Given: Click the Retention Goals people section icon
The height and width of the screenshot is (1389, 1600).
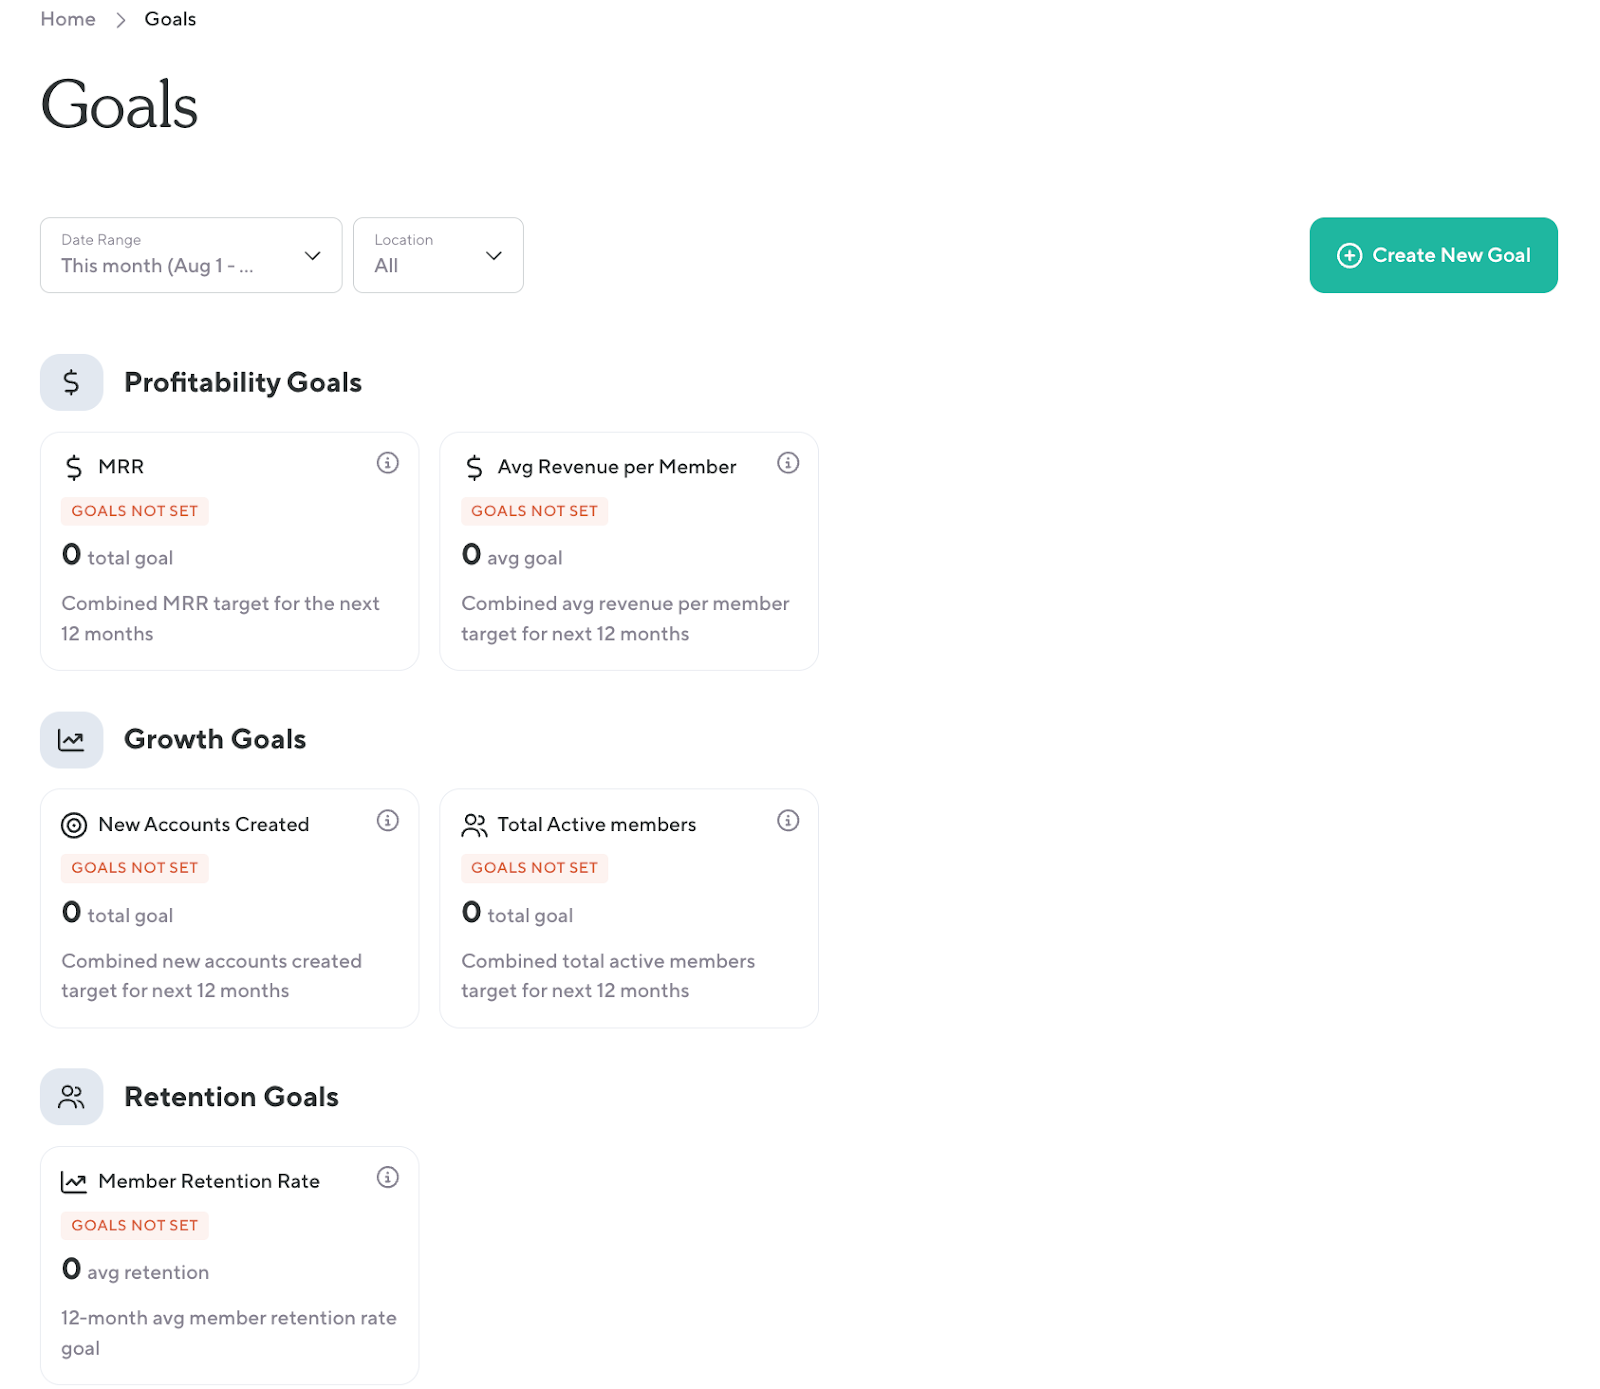Looking at the screenshot, I should [x=71, y=1097].
